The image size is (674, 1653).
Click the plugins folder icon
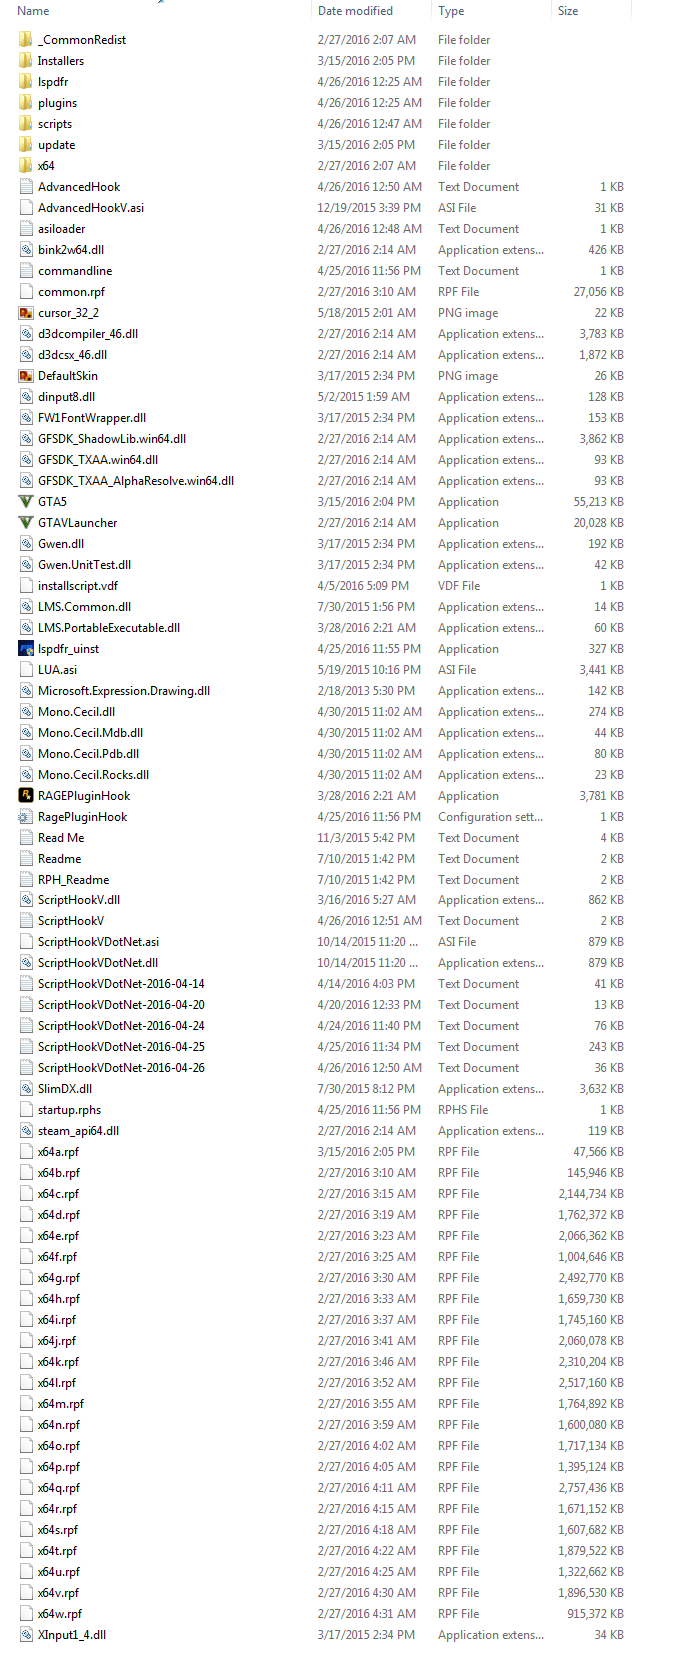pyautogui.click(x=26, y=103)
